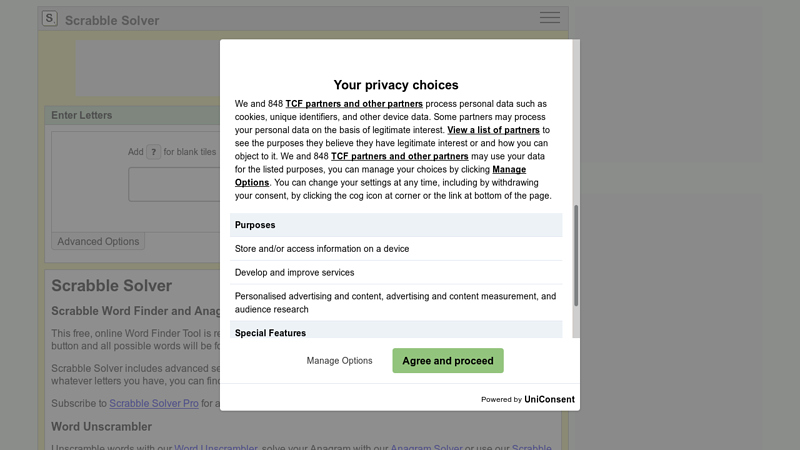Screen dimensions: 800x450
Task: Expand Develop and improve services purpose
Action: [396, 272]
